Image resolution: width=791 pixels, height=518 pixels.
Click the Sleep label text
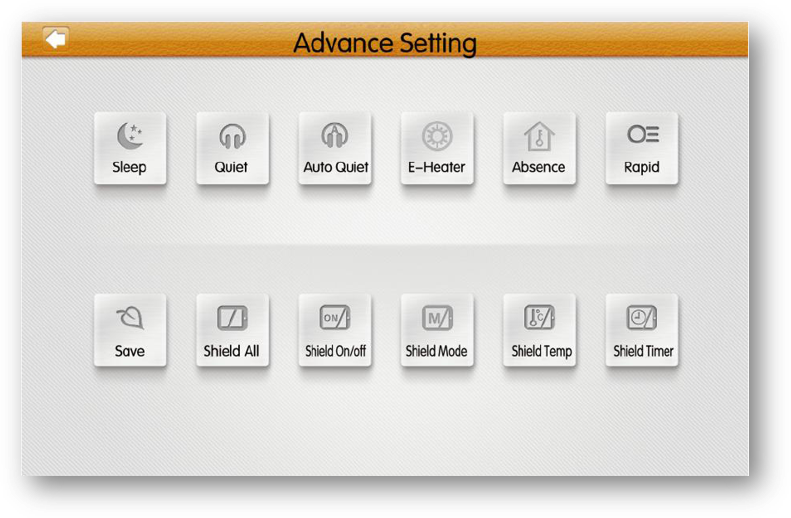129,167
